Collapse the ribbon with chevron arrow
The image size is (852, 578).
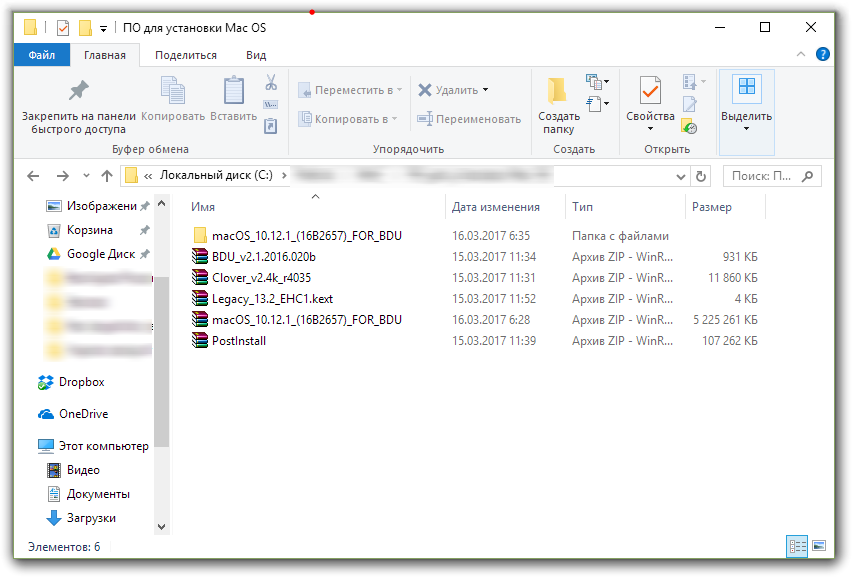tap(803, 55)
